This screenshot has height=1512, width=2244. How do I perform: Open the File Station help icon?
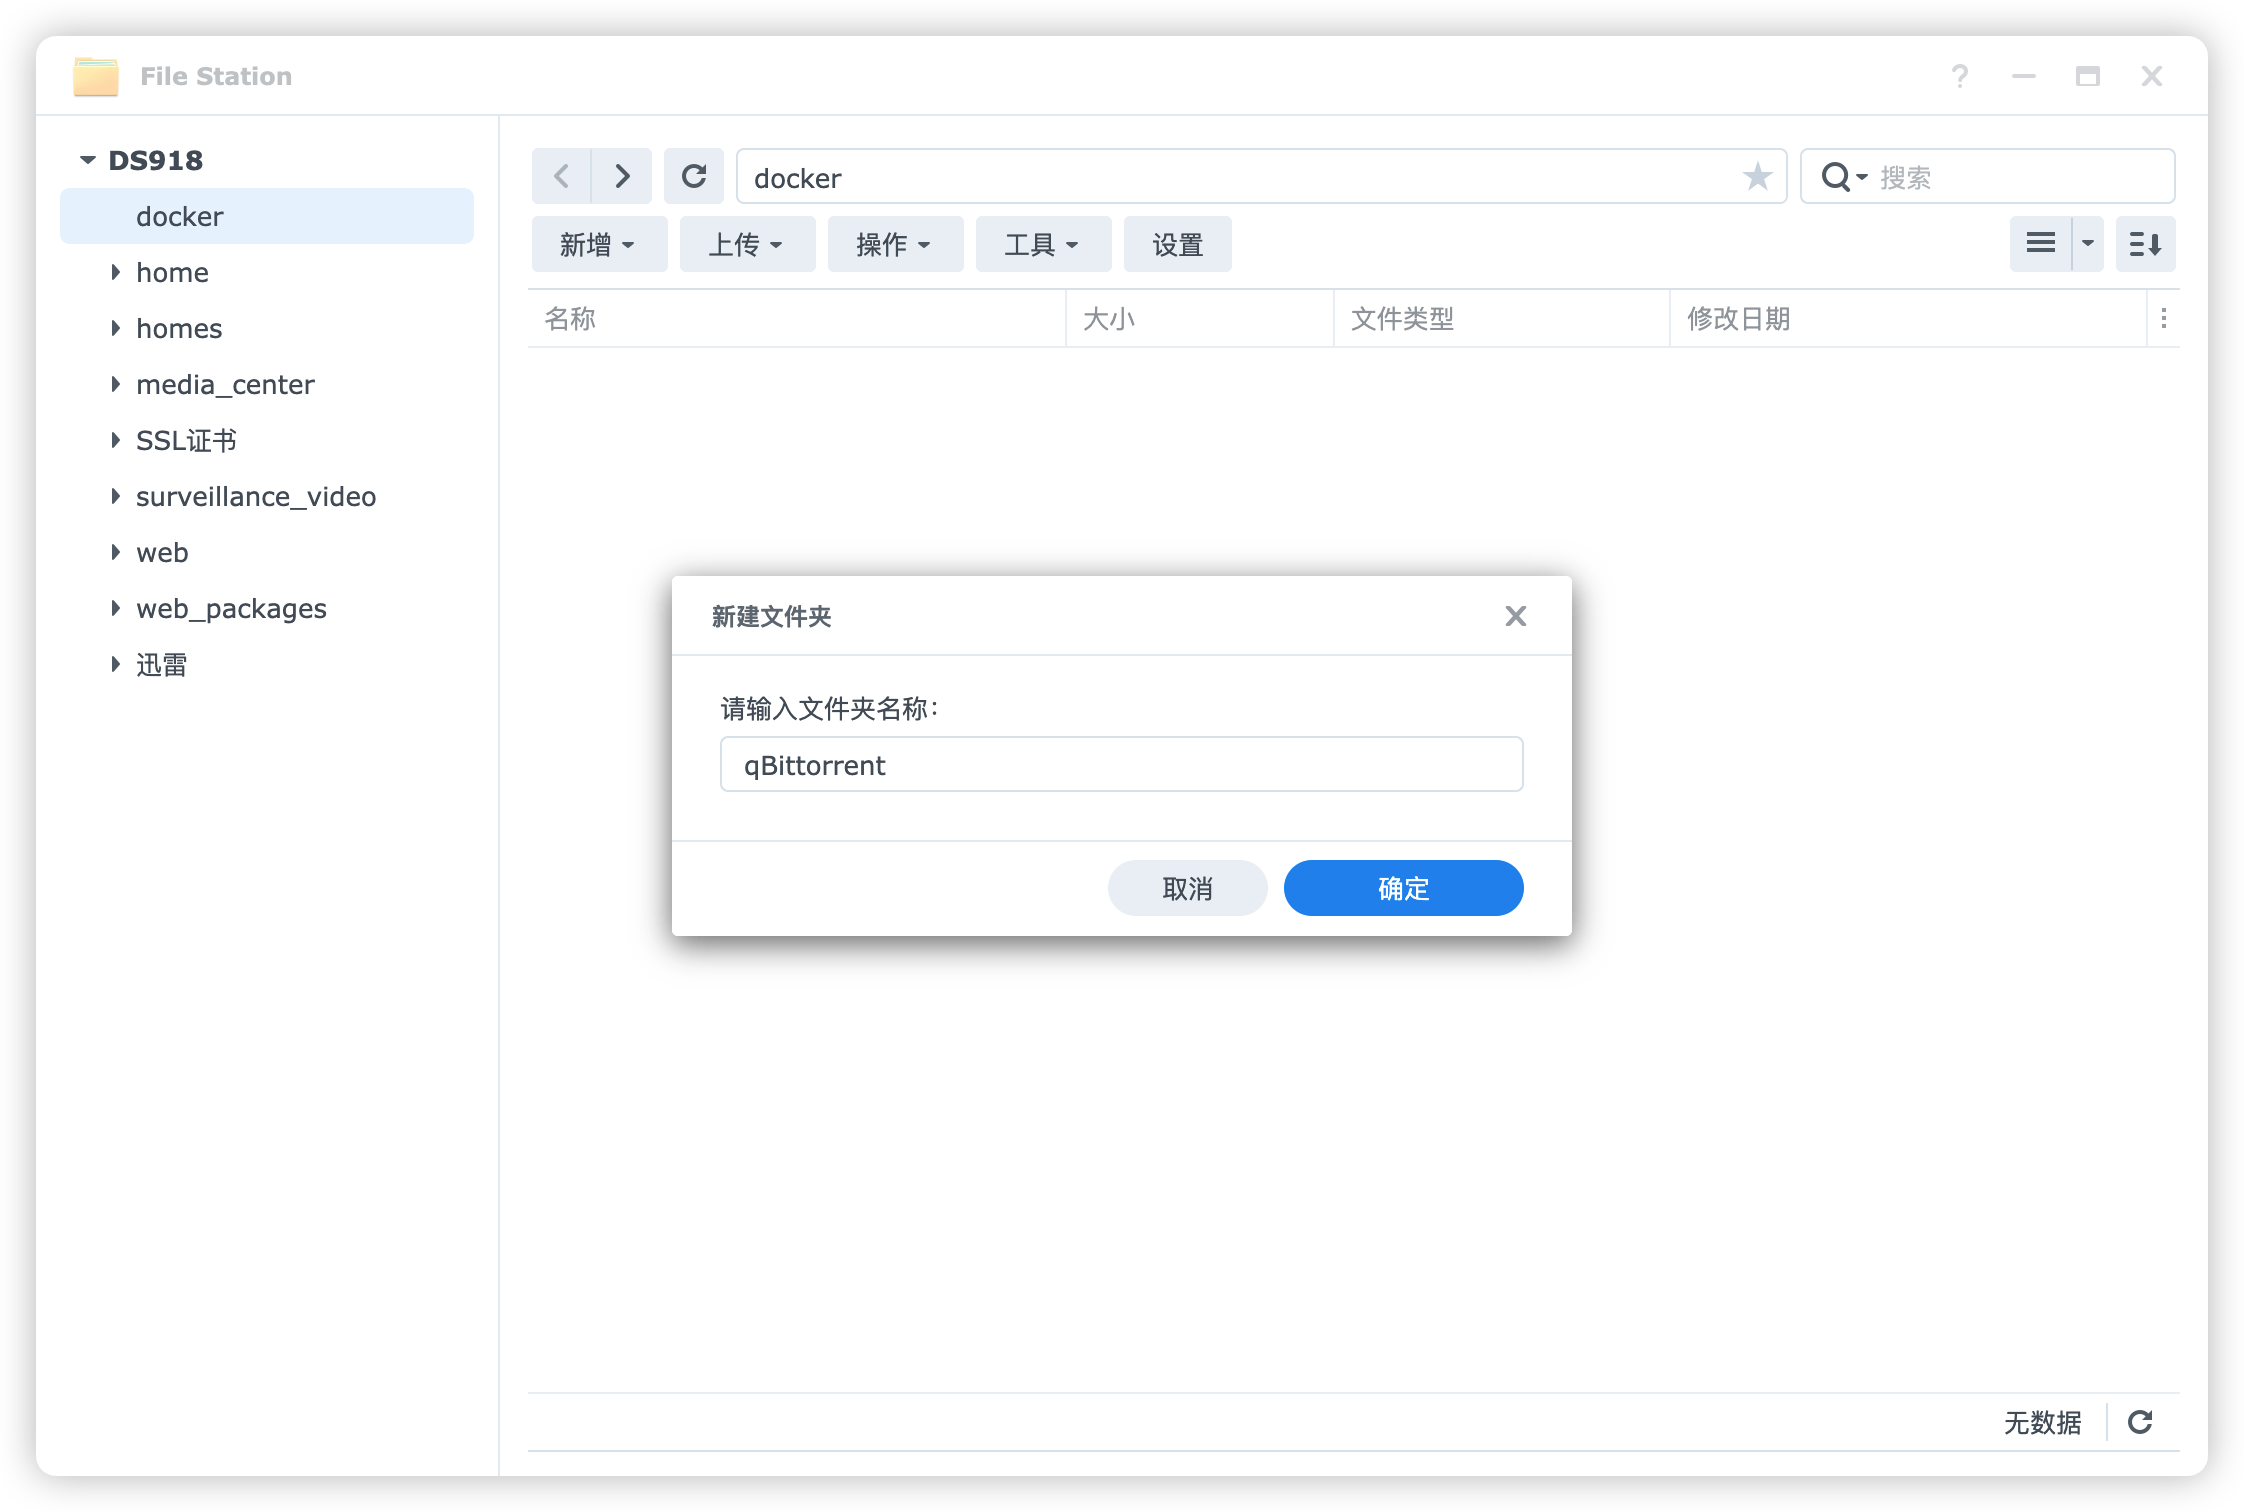point(1960,76)
